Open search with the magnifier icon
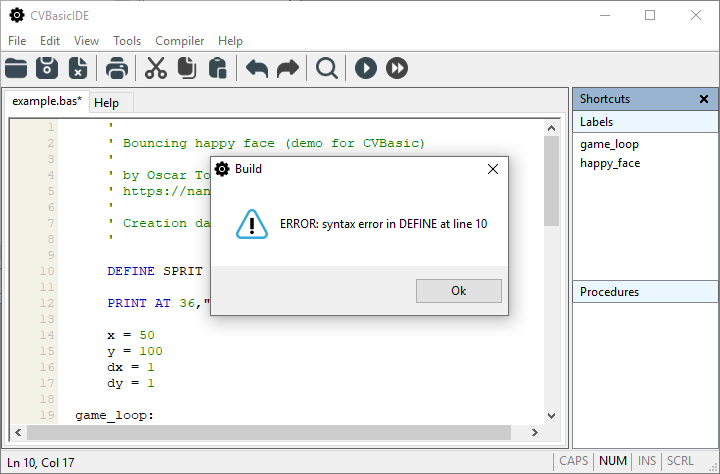The image size is (720, 474). (326, 68)
